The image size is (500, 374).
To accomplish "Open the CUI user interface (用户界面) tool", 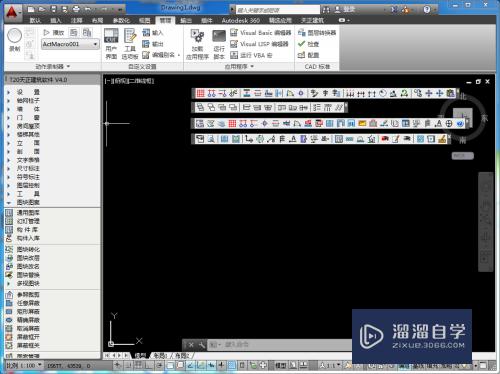I will coord(111,44).
